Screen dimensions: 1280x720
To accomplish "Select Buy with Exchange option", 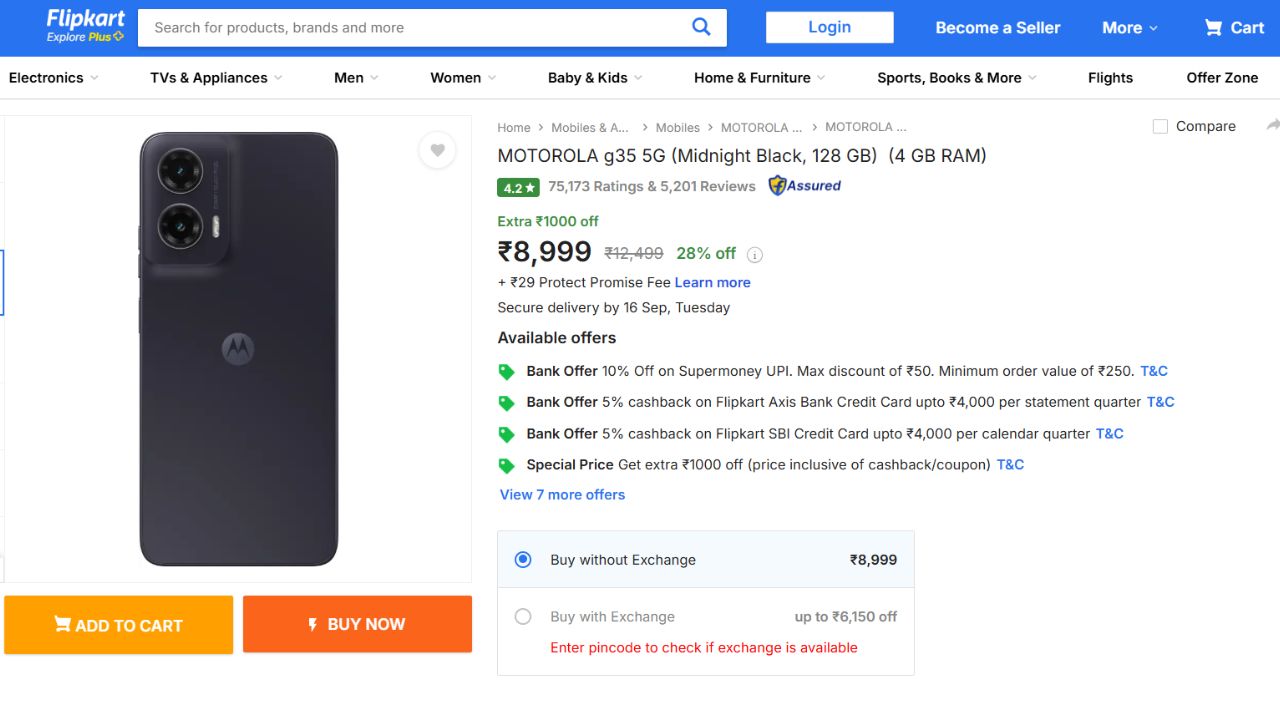I will click(x=523, y=617).
